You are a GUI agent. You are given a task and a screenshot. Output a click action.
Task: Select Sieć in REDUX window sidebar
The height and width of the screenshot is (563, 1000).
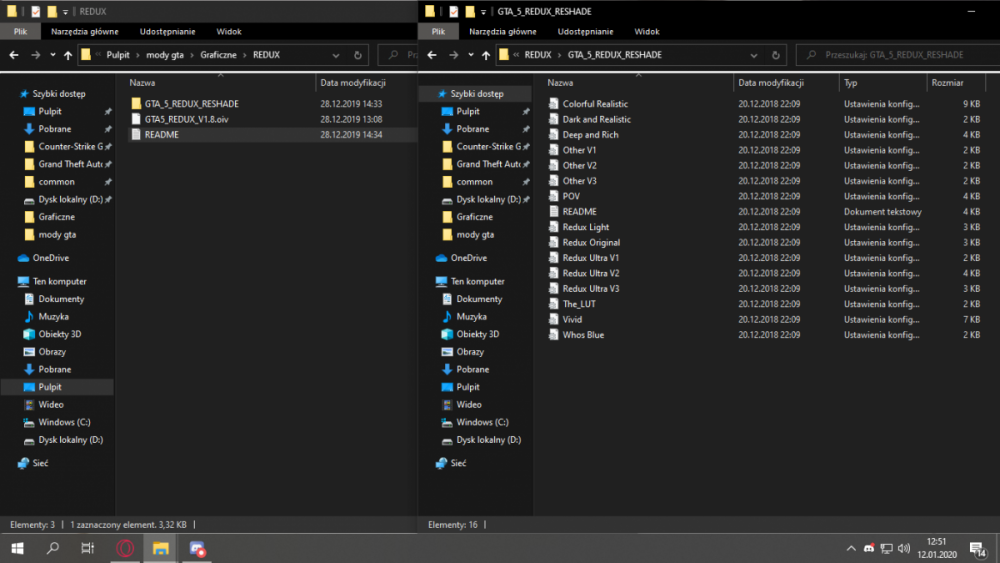point(40,464)
